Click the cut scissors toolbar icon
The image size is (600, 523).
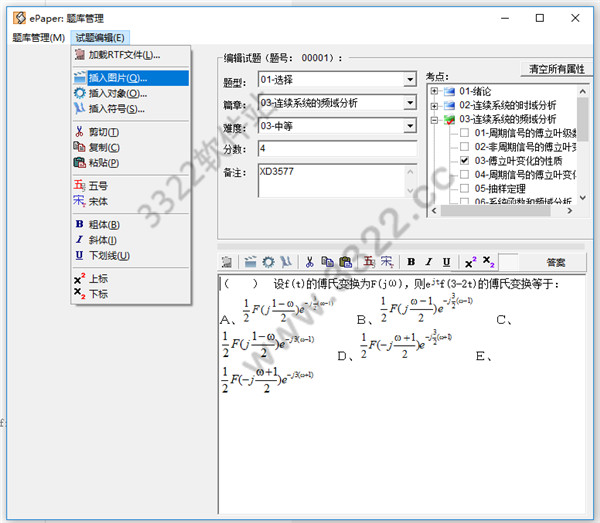tap(309, 262)
